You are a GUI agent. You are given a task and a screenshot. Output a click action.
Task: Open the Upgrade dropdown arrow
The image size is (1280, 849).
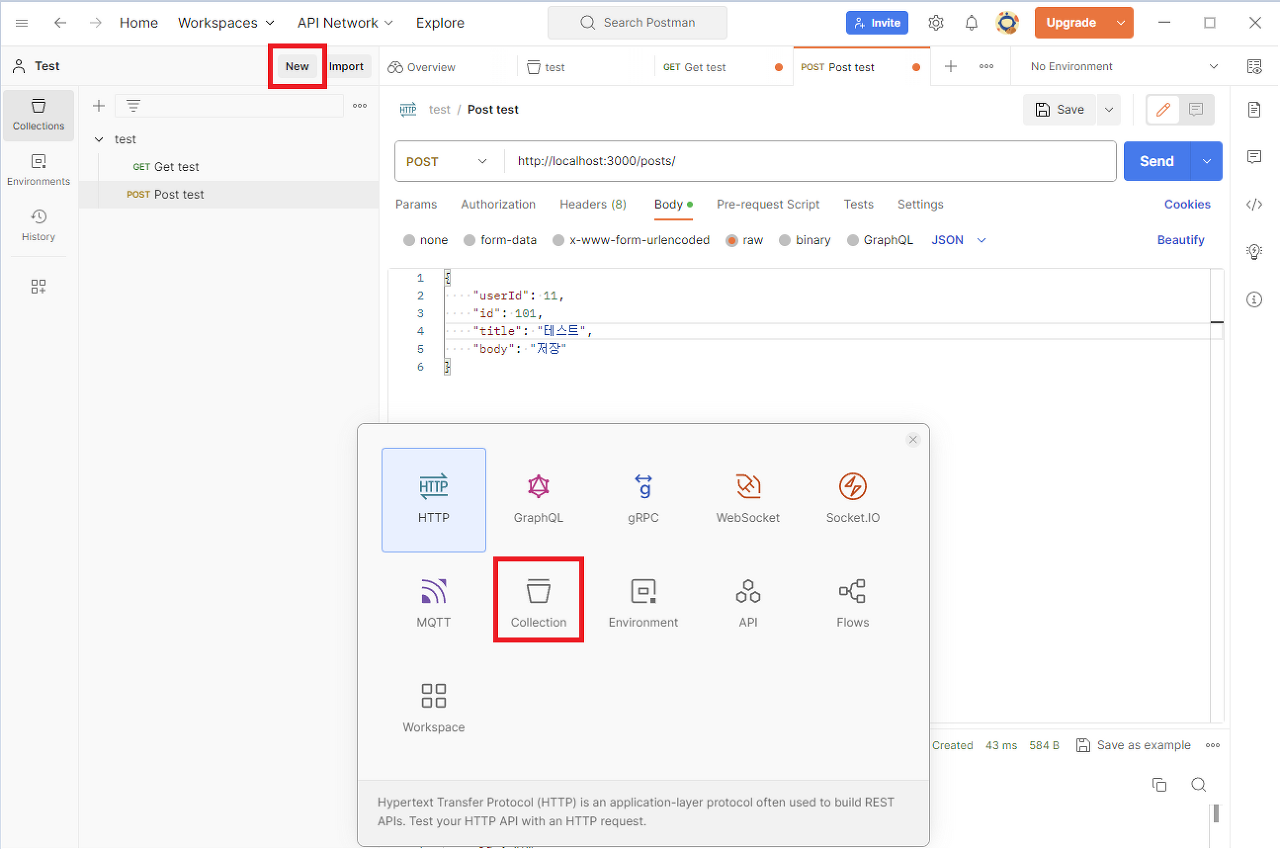(x=1121, y=22)
